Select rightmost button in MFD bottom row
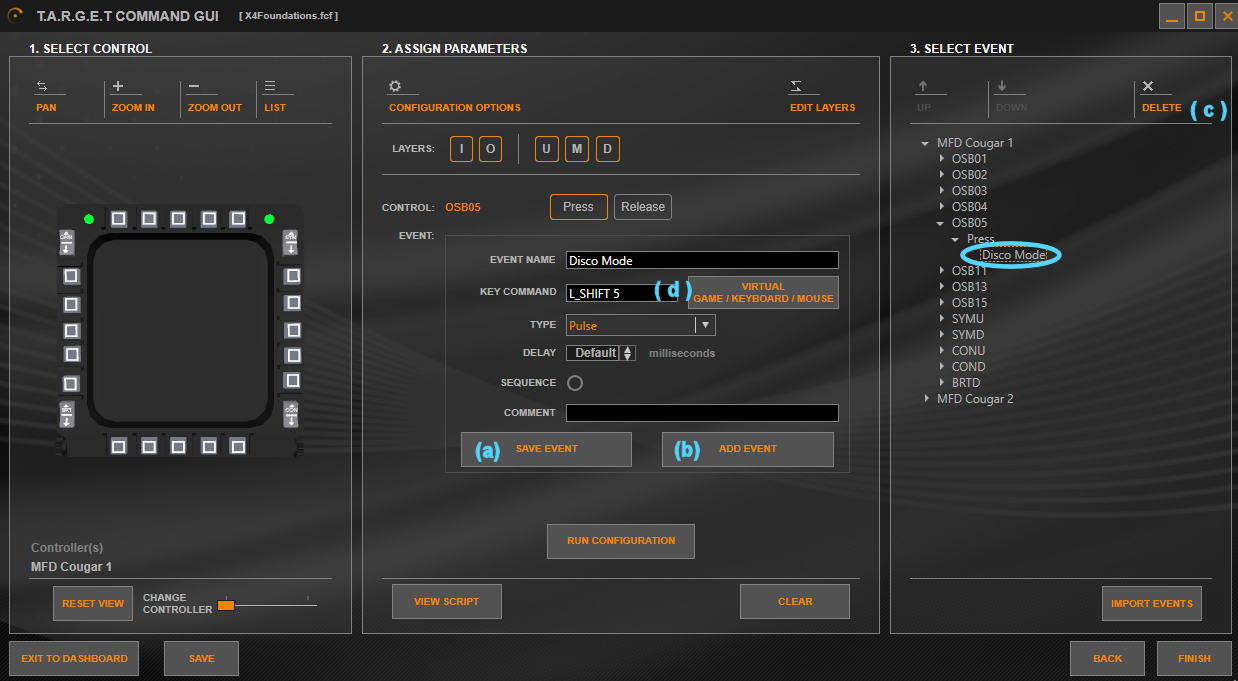 click(238, 446)
